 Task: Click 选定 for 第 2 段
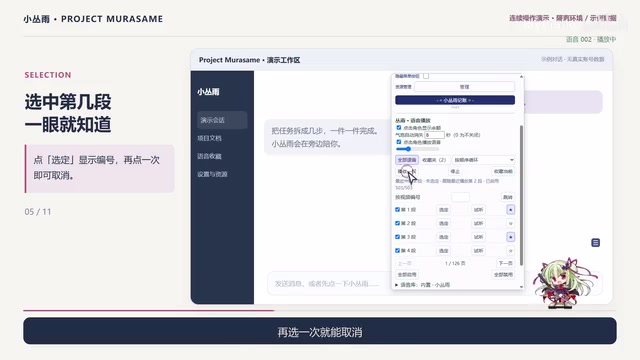(x=444, y=223)
